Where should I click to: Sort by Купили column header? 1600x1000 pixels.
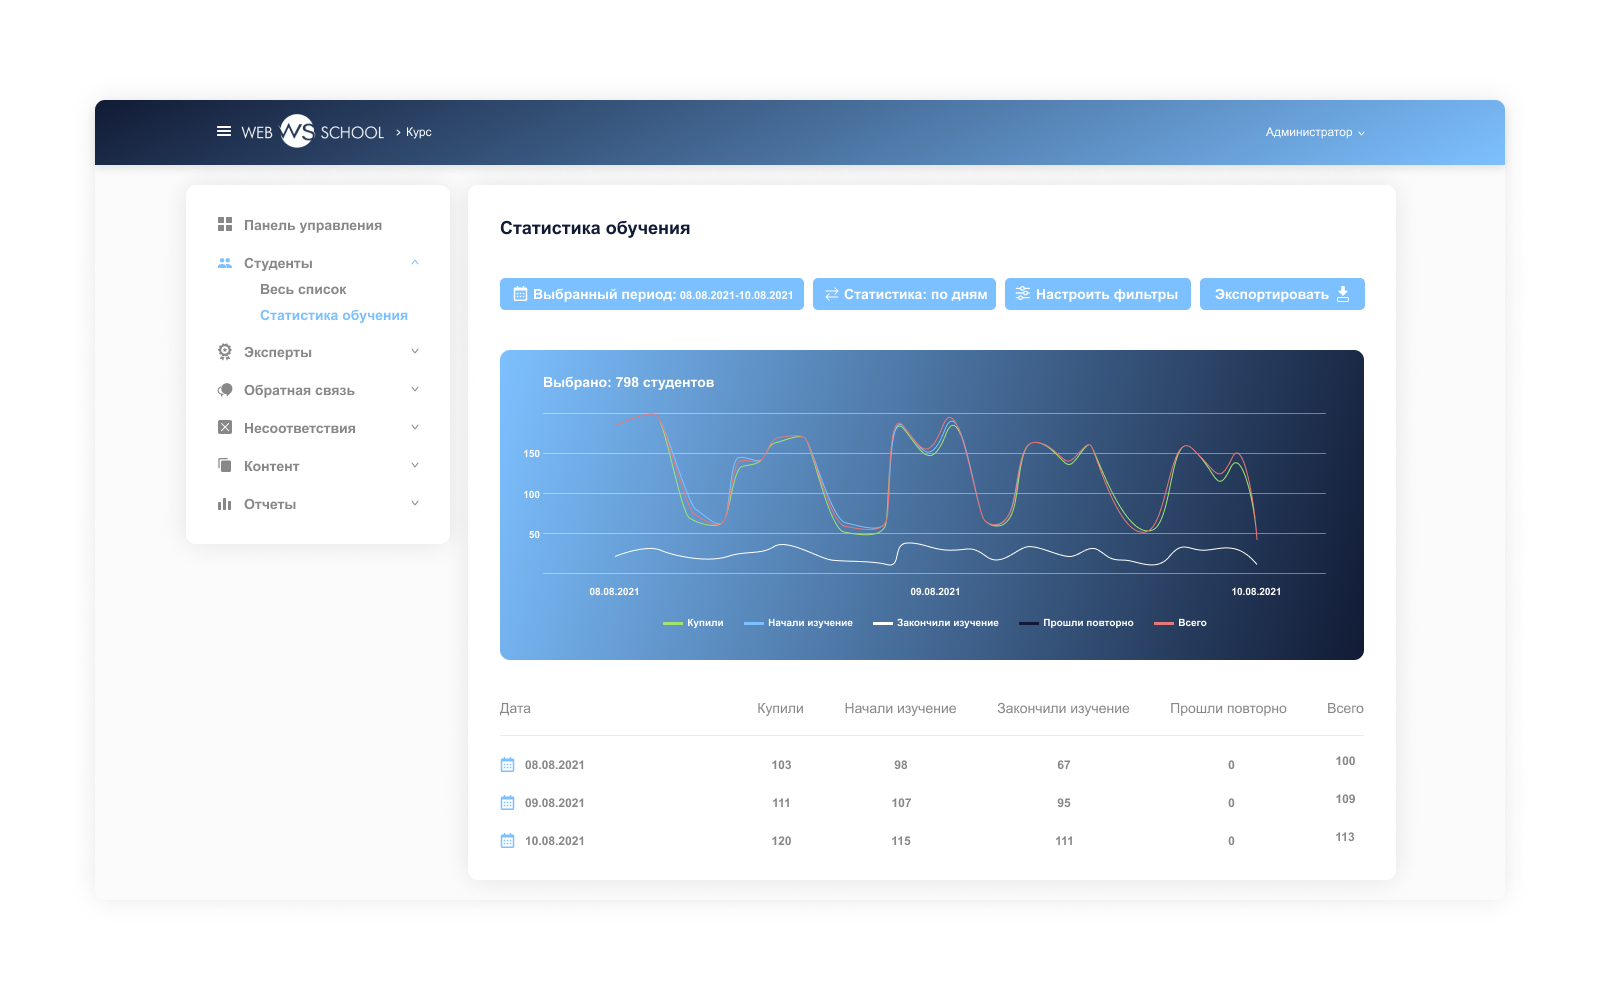(x=780, y=708)
